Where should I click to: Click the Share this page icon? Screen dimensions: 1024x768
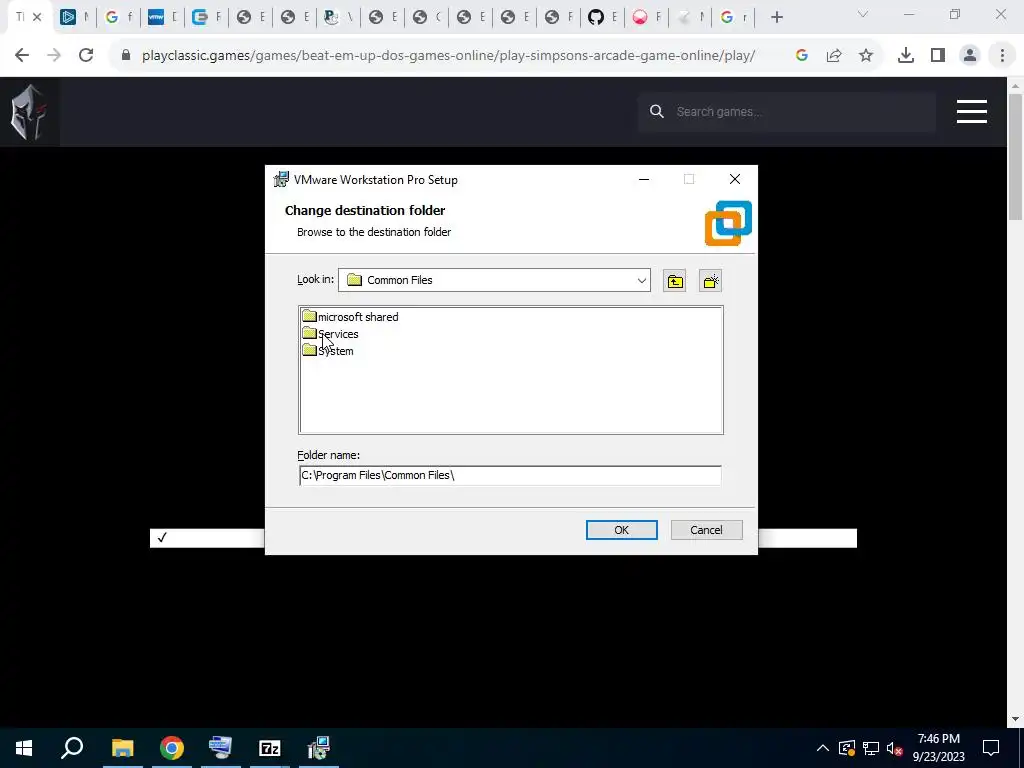click(834, 56)
